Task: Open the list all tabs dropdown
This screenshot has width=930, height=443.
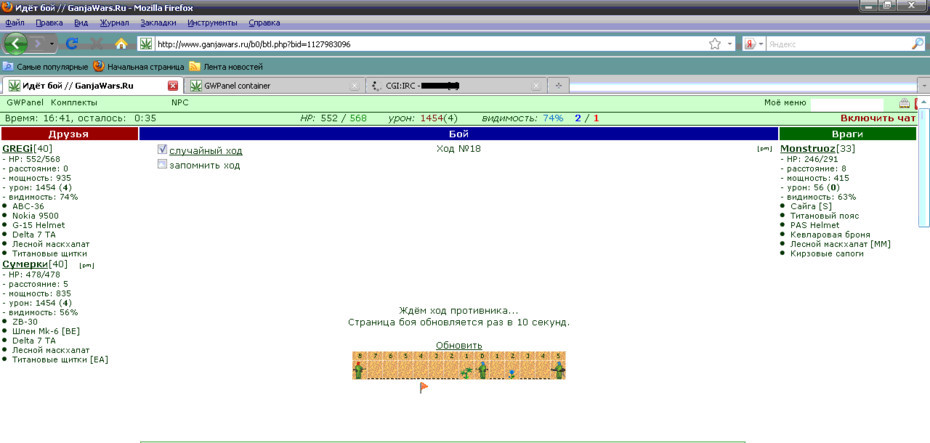Action: click(923, 86)
